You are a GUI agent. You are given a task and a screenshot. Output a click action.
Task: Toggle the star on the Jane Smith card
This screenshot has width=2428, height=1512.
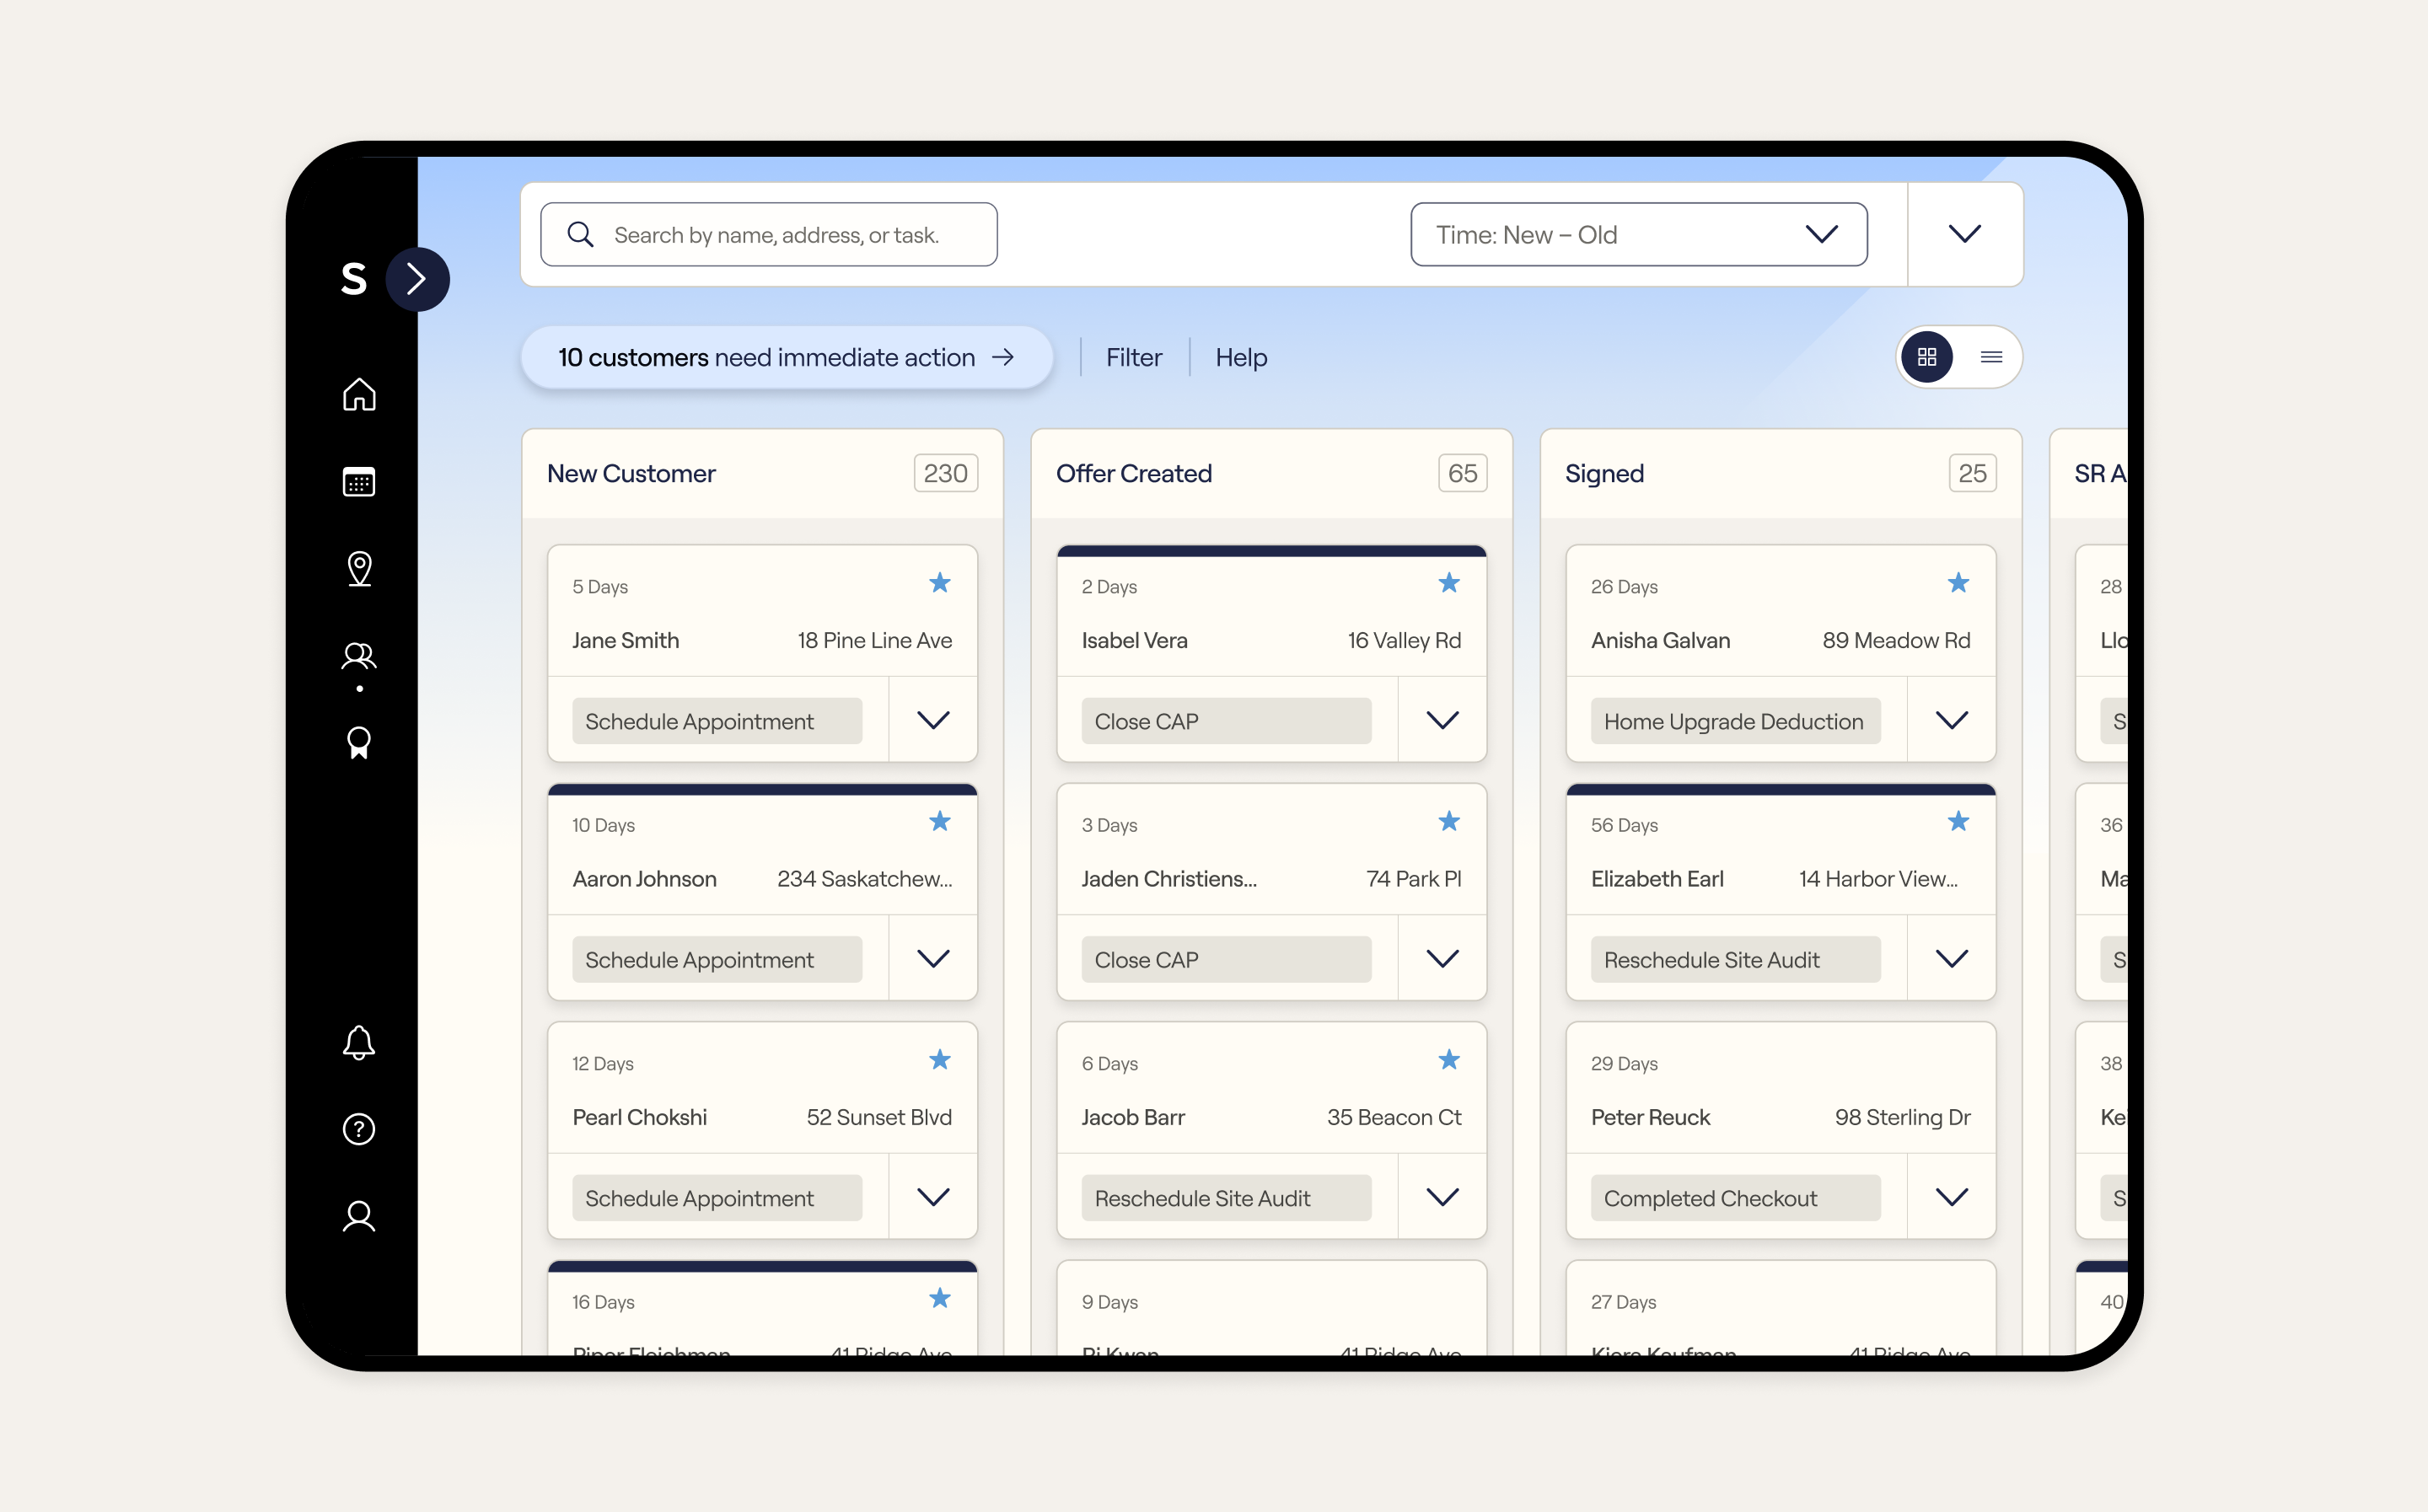940,583
